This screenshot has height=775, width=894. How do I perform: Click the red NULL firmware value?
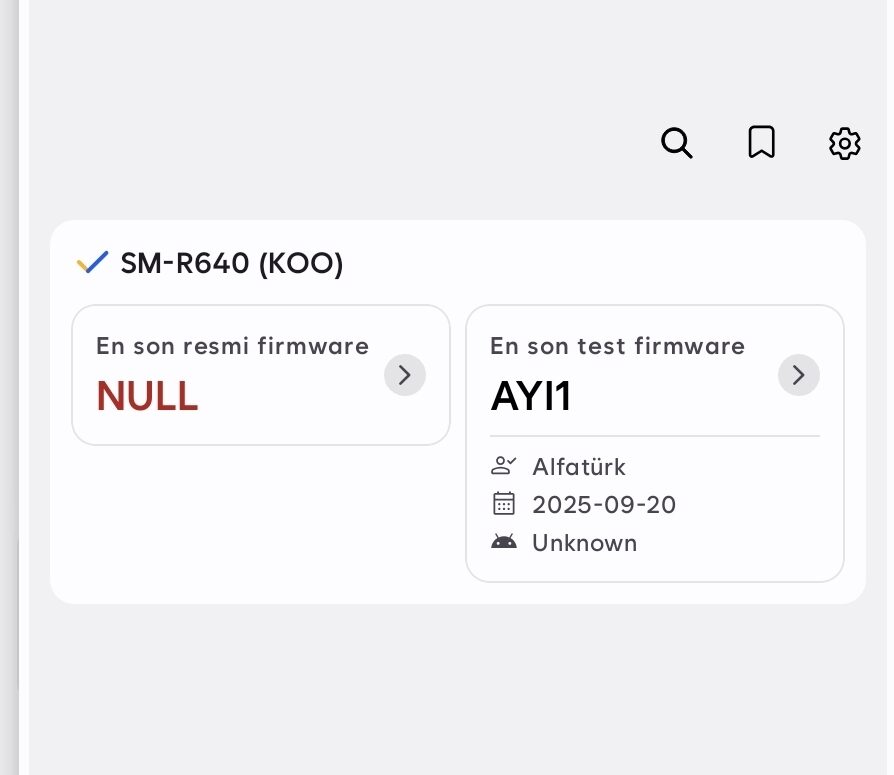(147, 396)
